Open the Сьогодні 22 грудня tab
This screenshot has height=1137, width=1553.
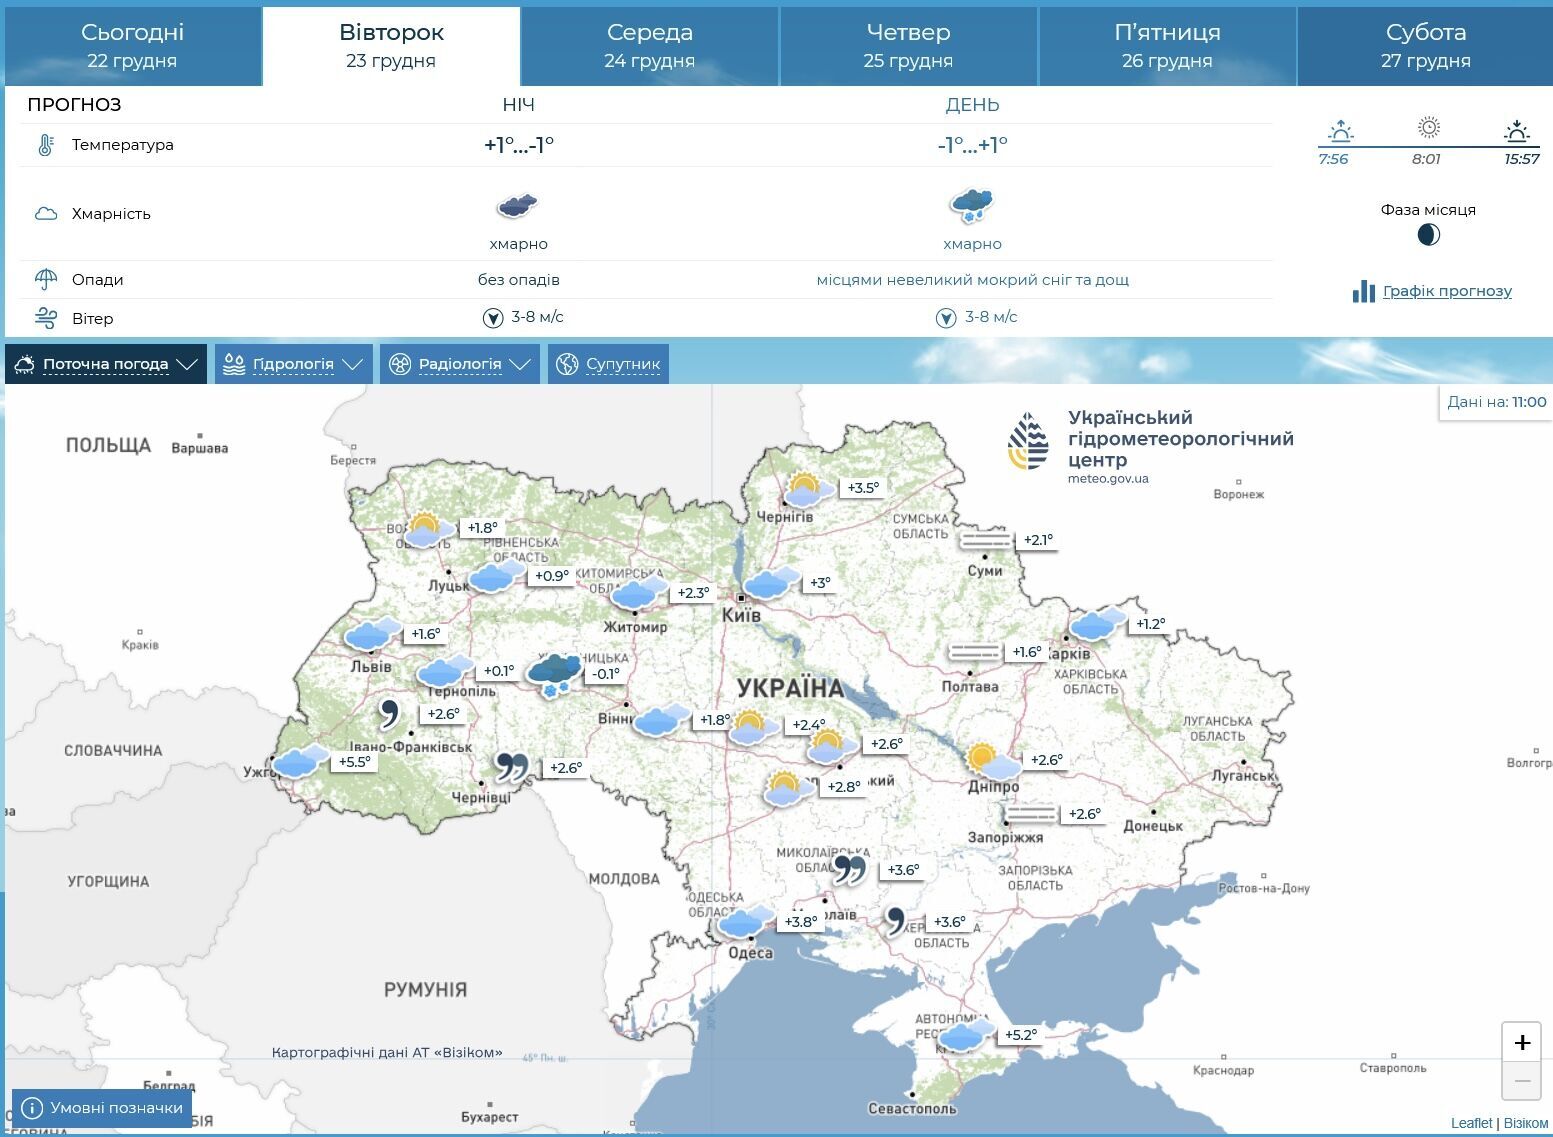point(132,46)
